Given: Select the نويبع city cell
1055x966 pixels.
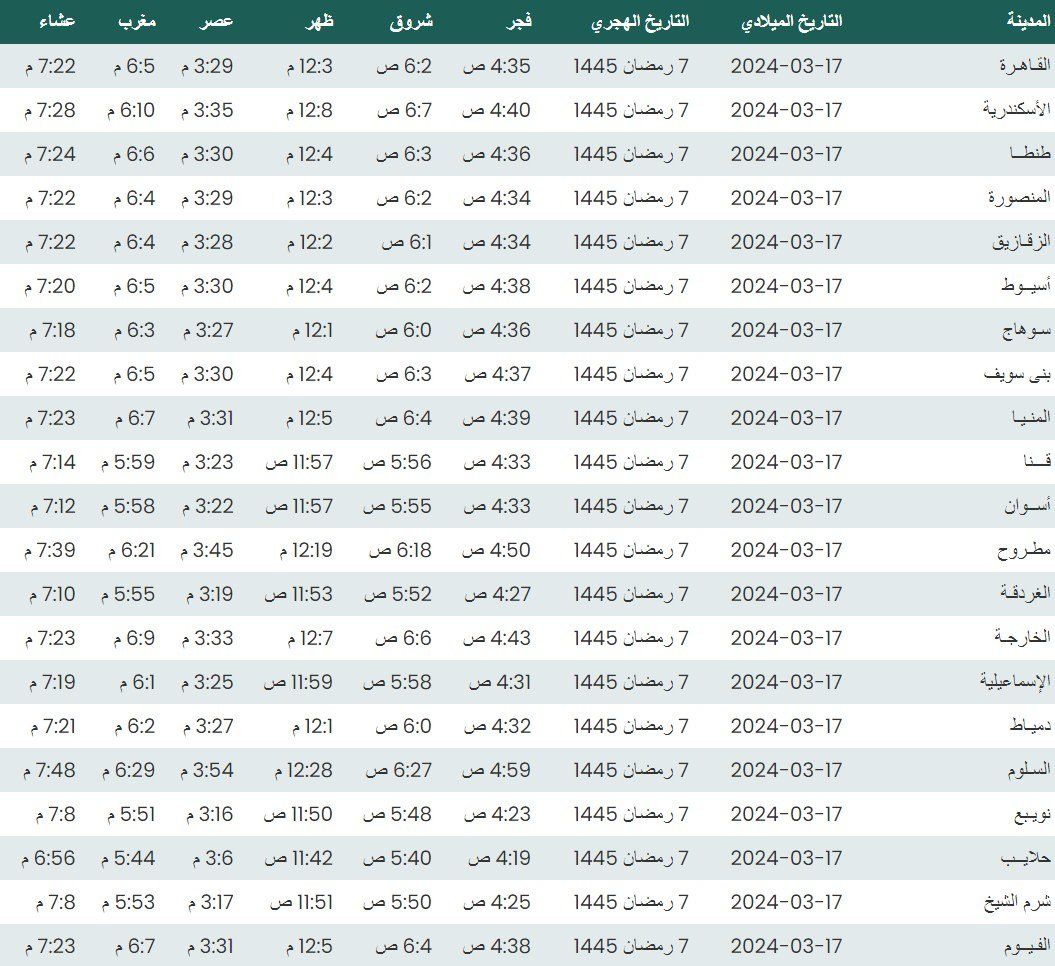Looking at the screenshot, I should tap(1032, 814).
